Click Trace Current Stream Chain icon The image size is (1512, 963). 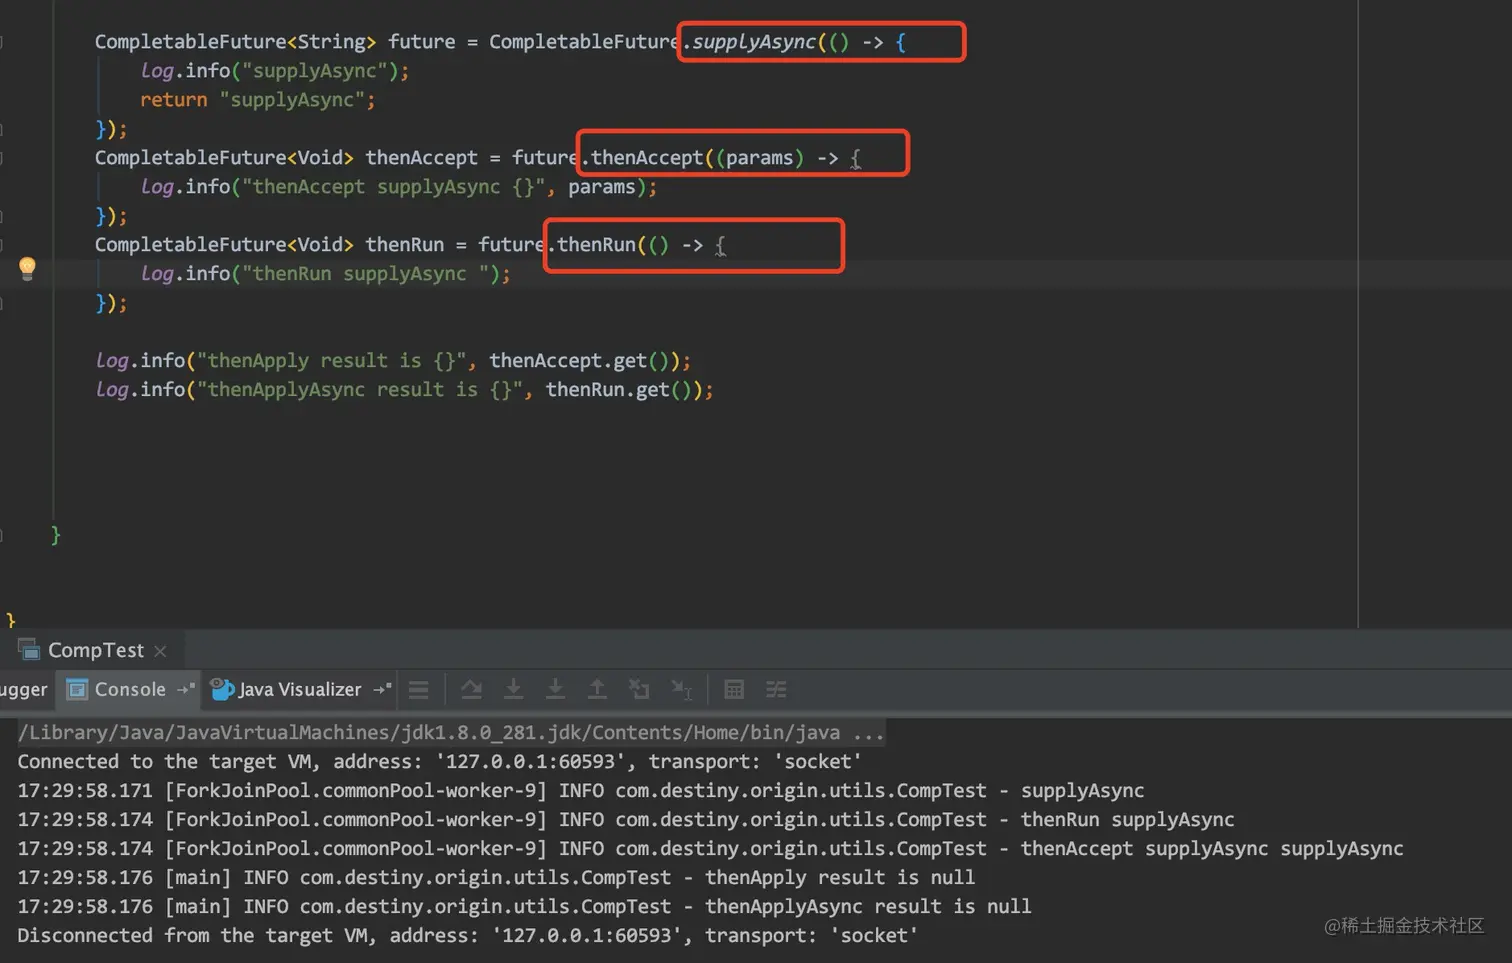(776, 690)
